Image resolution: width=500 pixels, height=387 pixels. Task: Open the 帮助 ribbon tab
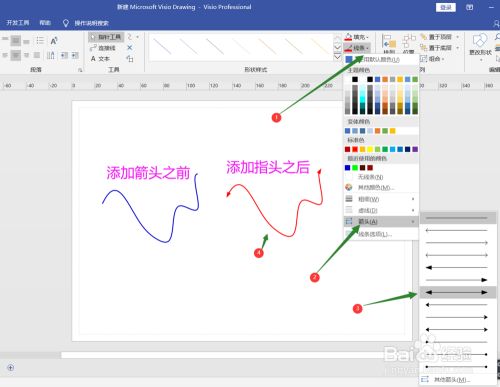[45, 23]
